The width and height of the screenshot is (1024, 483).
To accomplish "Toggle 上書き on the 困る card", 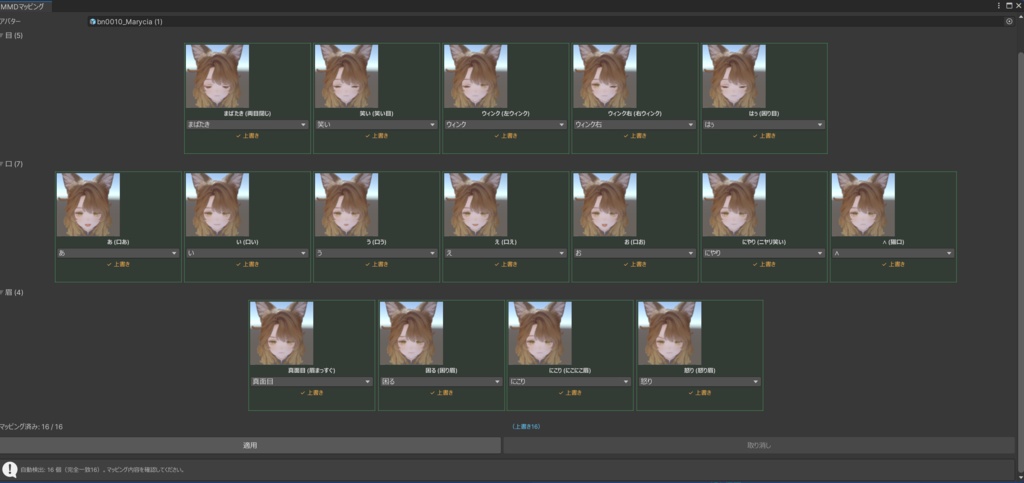I will tap(441, 393).
